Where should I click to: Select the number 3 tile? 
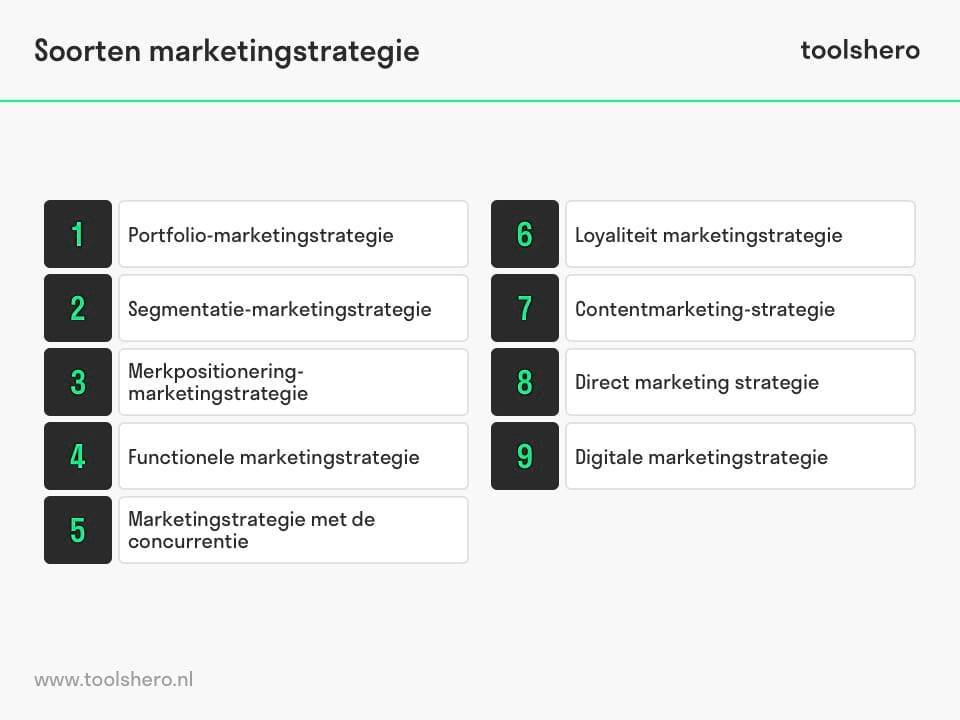tap(78, 382)
